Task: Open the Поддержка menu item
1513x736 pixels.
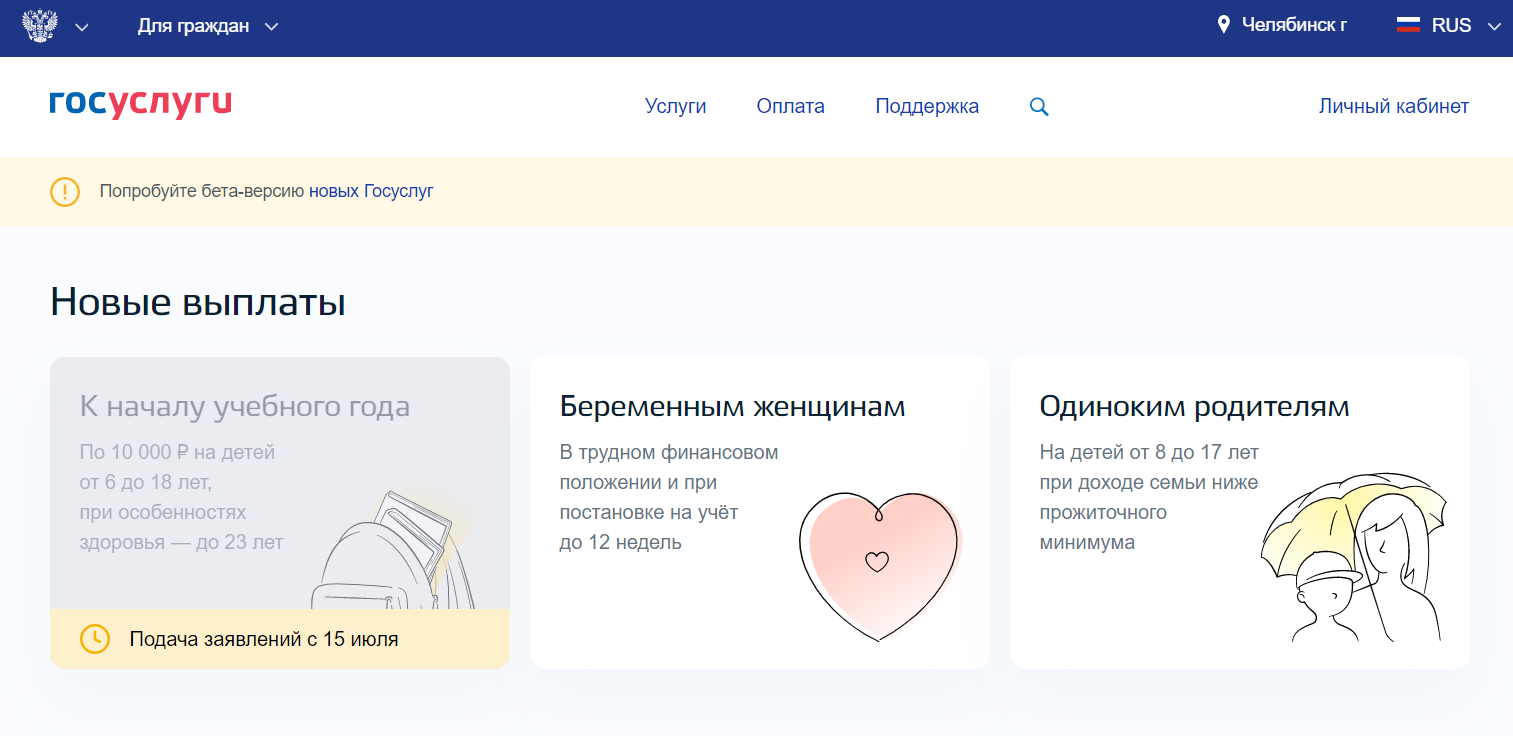Action: coord(926,106)
